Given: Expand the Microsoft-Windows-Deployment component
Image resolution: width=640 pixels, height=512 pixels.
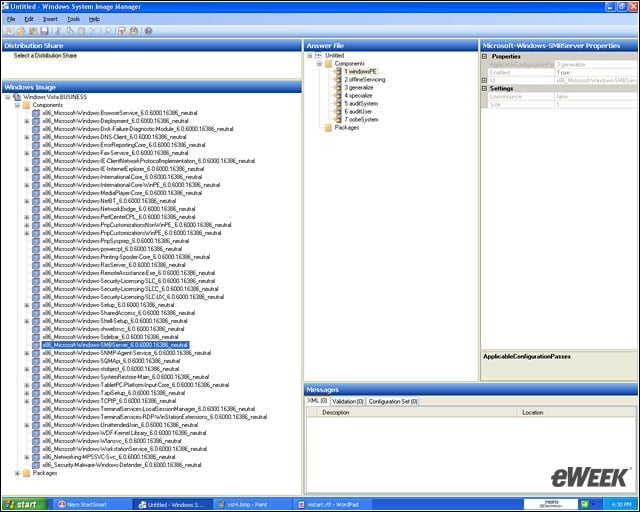Looking at the screenshot, I should (x=27, y=121).
